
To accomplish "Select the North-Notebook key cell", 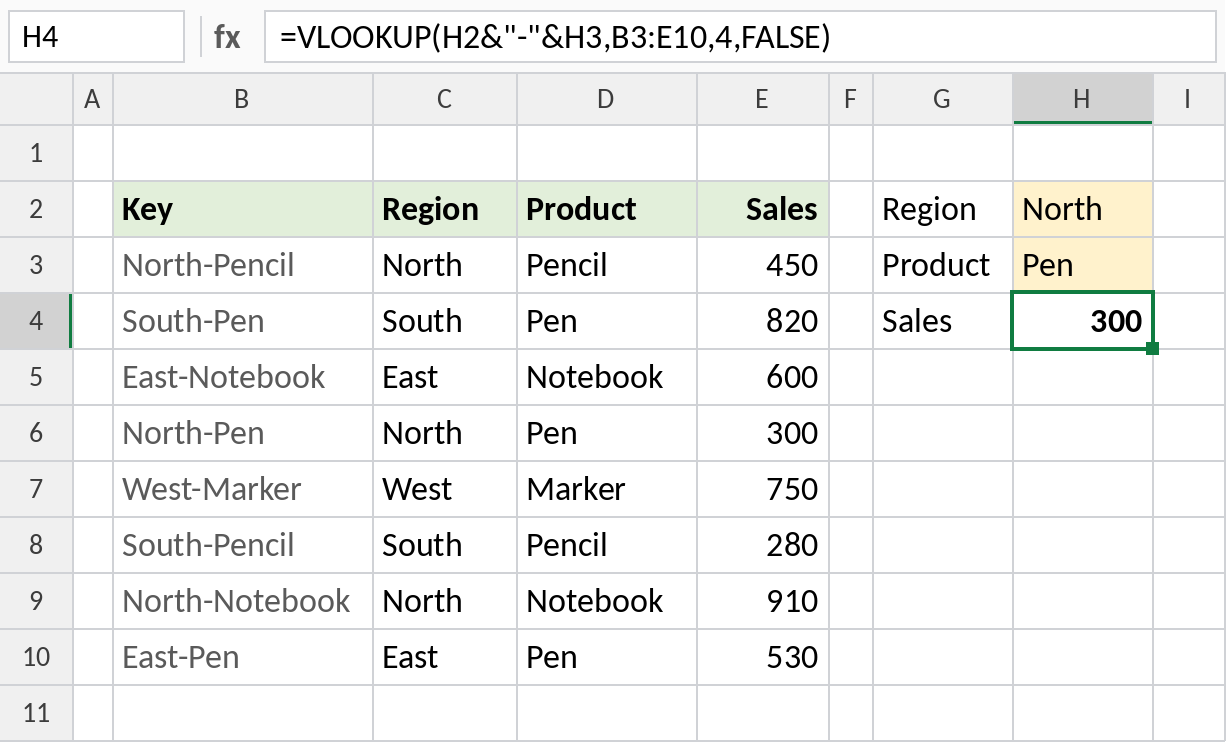I will (243, 601).
